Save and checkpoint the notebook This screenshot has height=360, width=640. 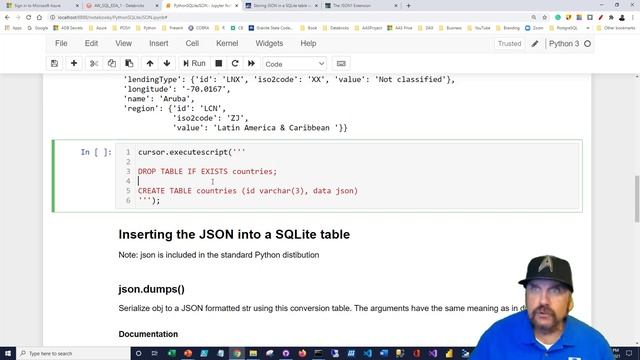(54, 64)
